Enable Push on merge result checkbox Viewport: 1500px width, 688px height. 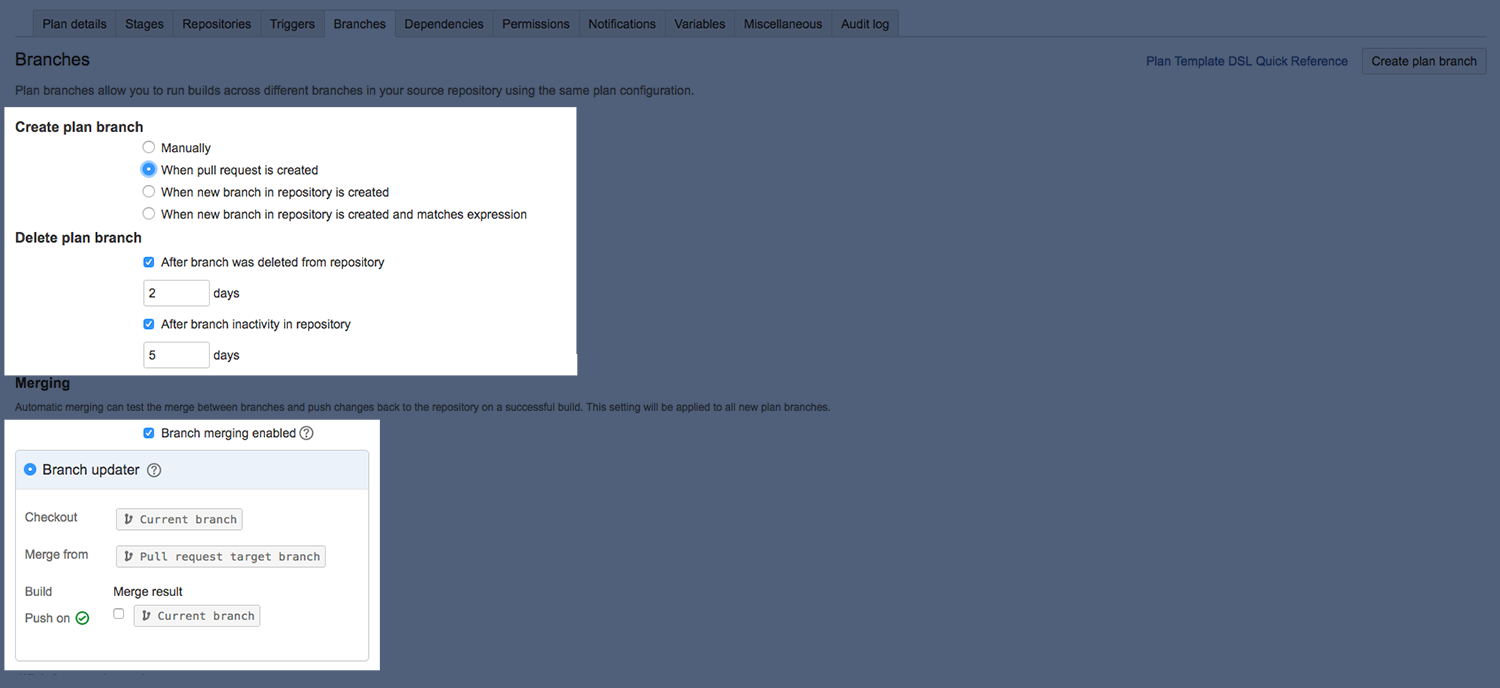coord(119,614)
